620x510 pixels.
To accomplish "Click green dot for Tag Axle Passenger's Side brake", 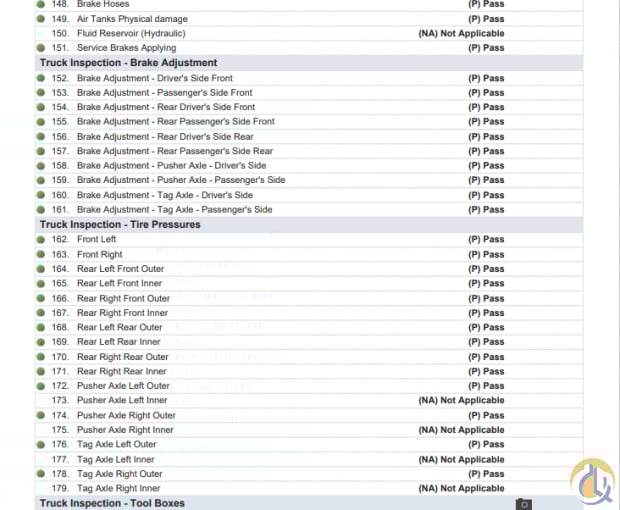I will pos(41,210).
